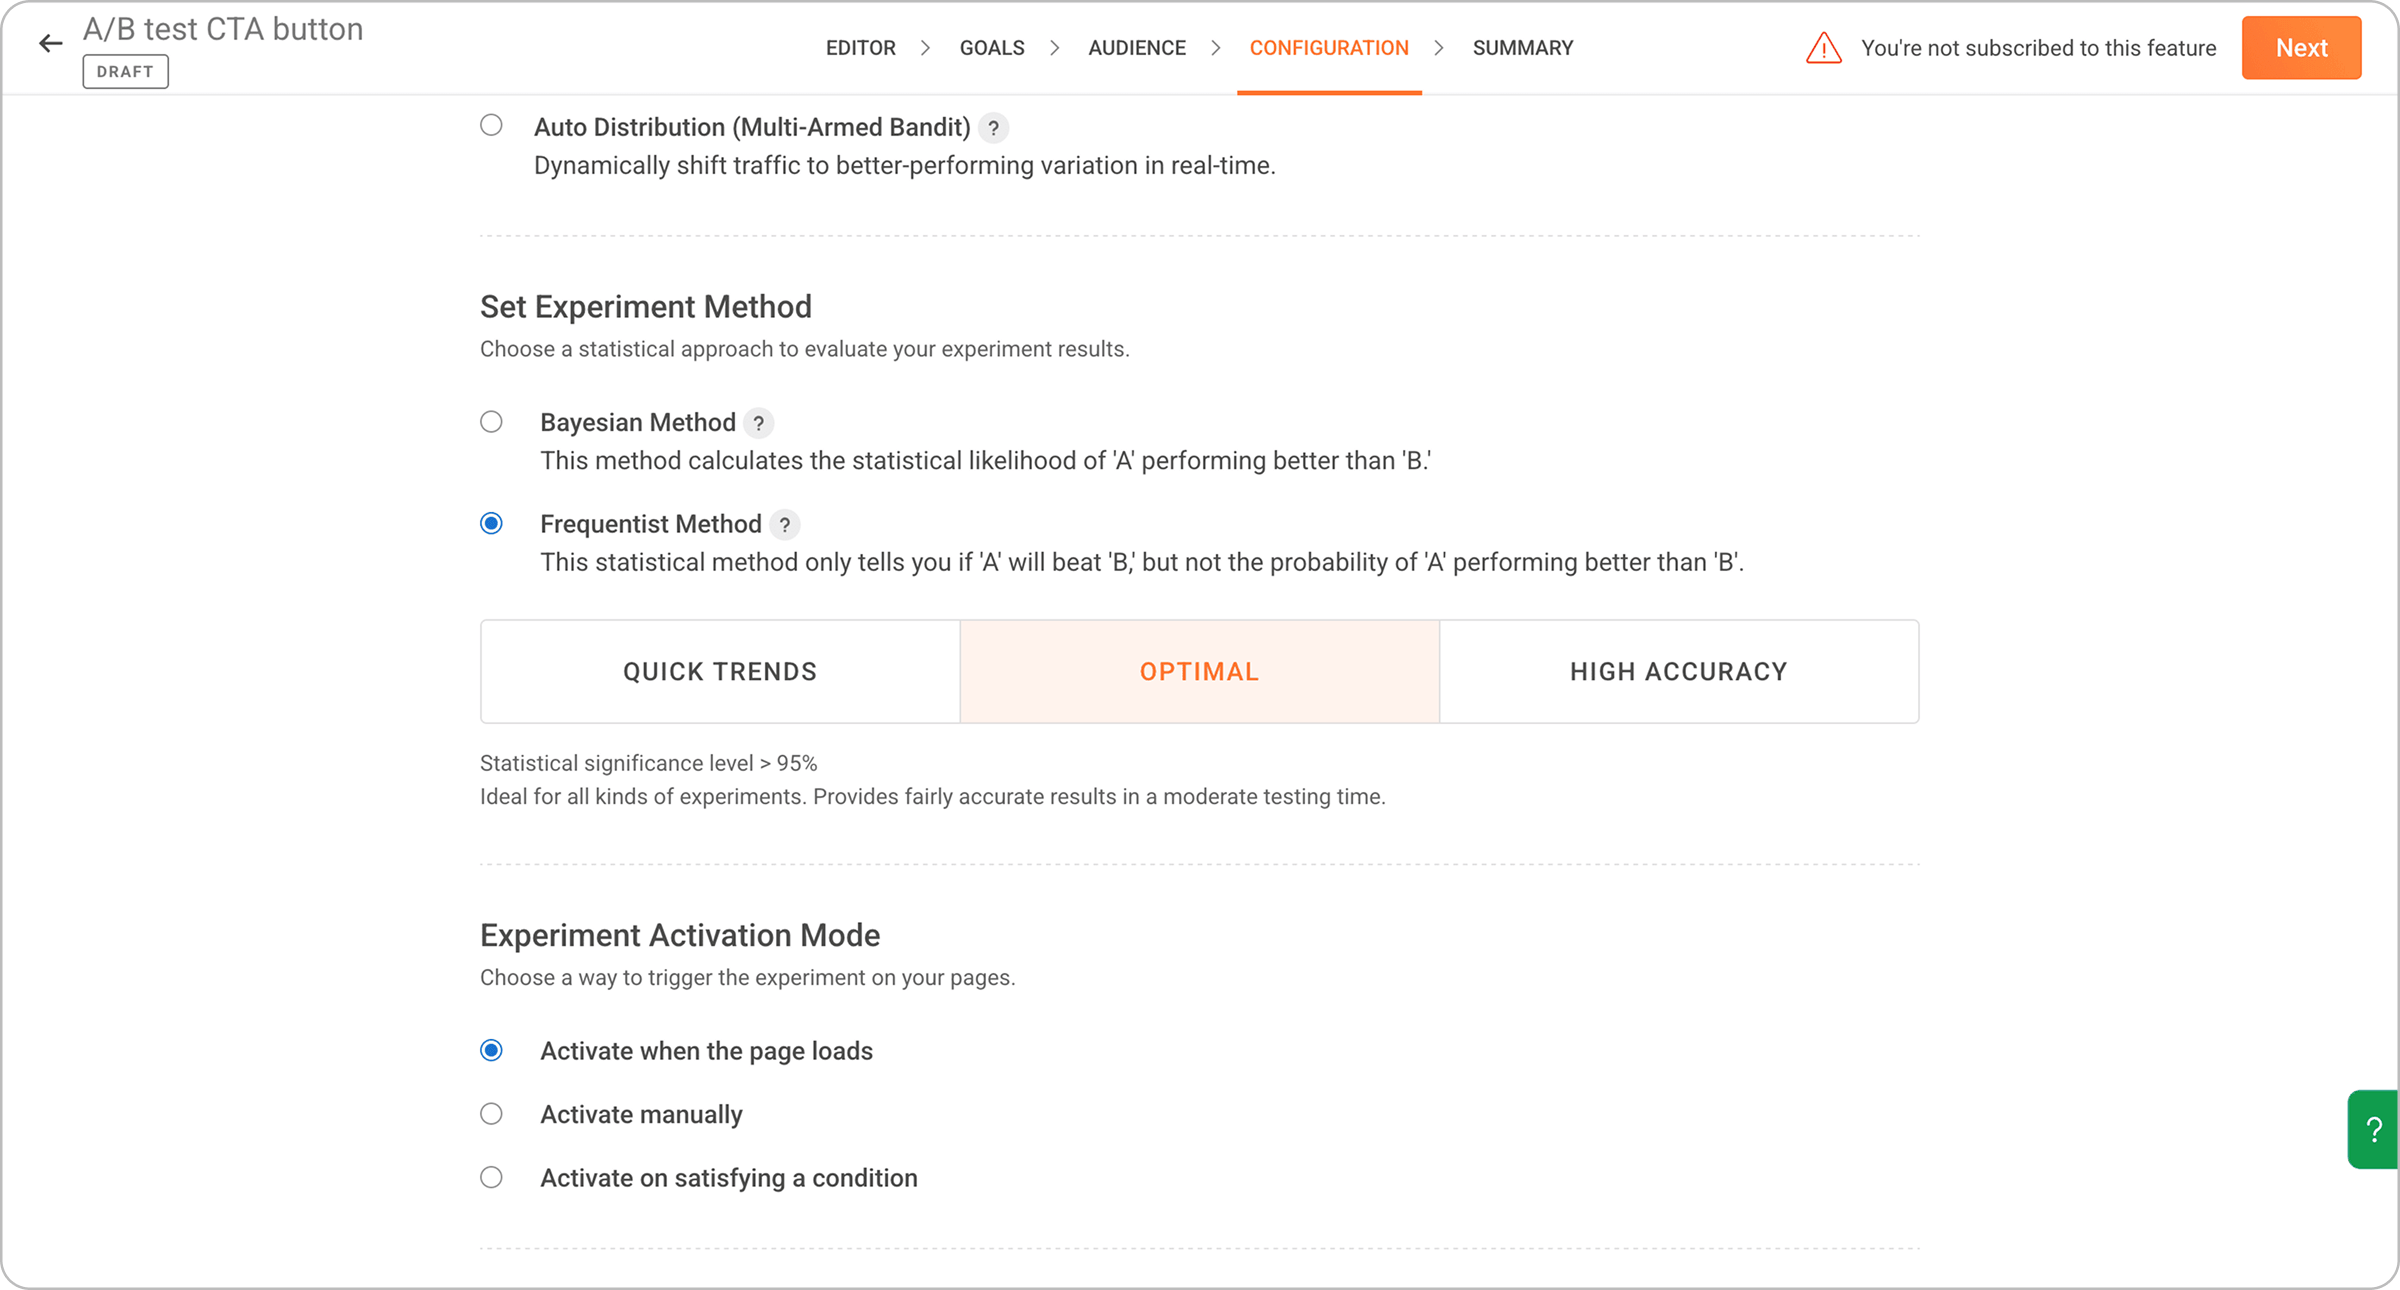Viewport: 2400px width, 1290px height.
Task: Choose Activate when the page loads
Action: tap(491, 1050)
